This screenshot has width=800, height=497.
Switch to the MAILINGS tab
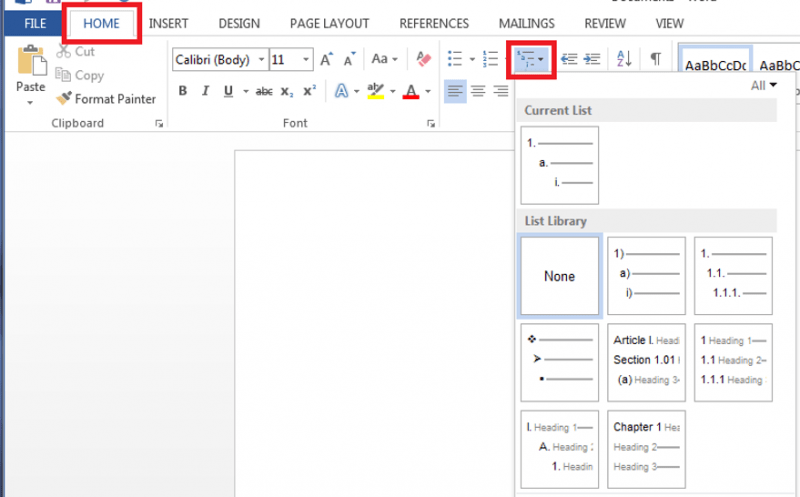(x=527, y=23)
